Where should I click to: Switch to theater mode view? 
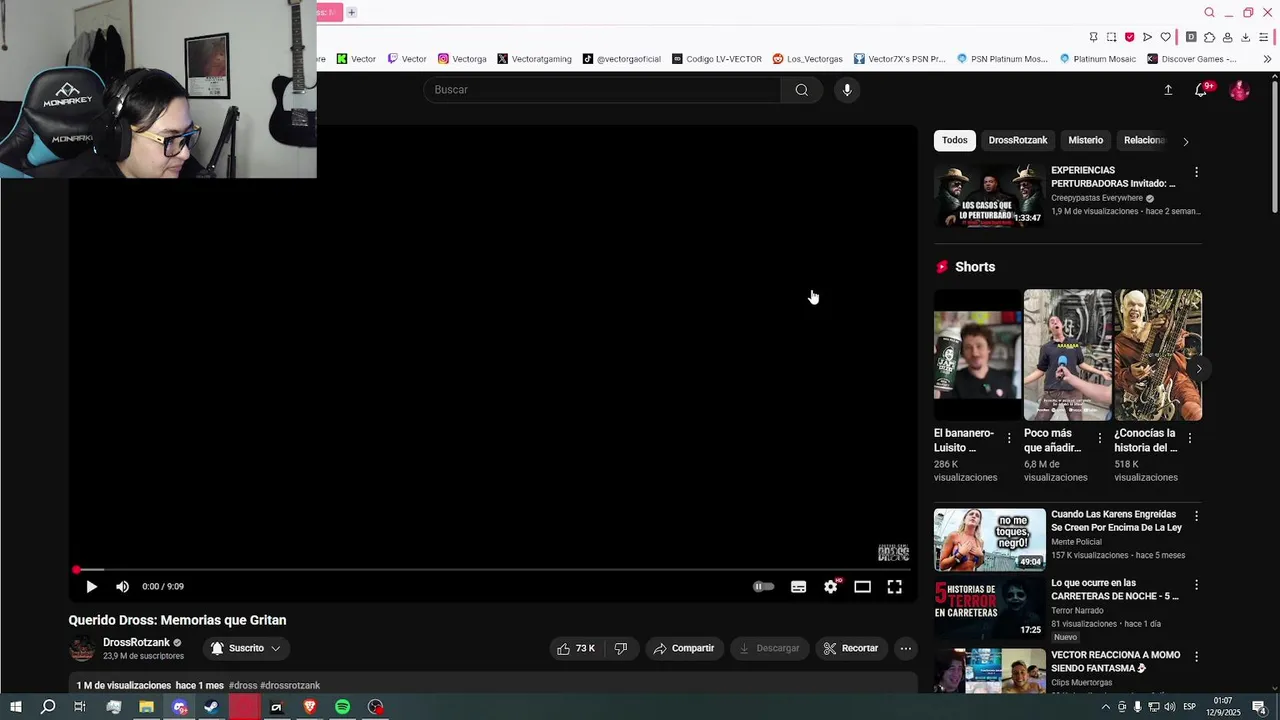[862, 587]
